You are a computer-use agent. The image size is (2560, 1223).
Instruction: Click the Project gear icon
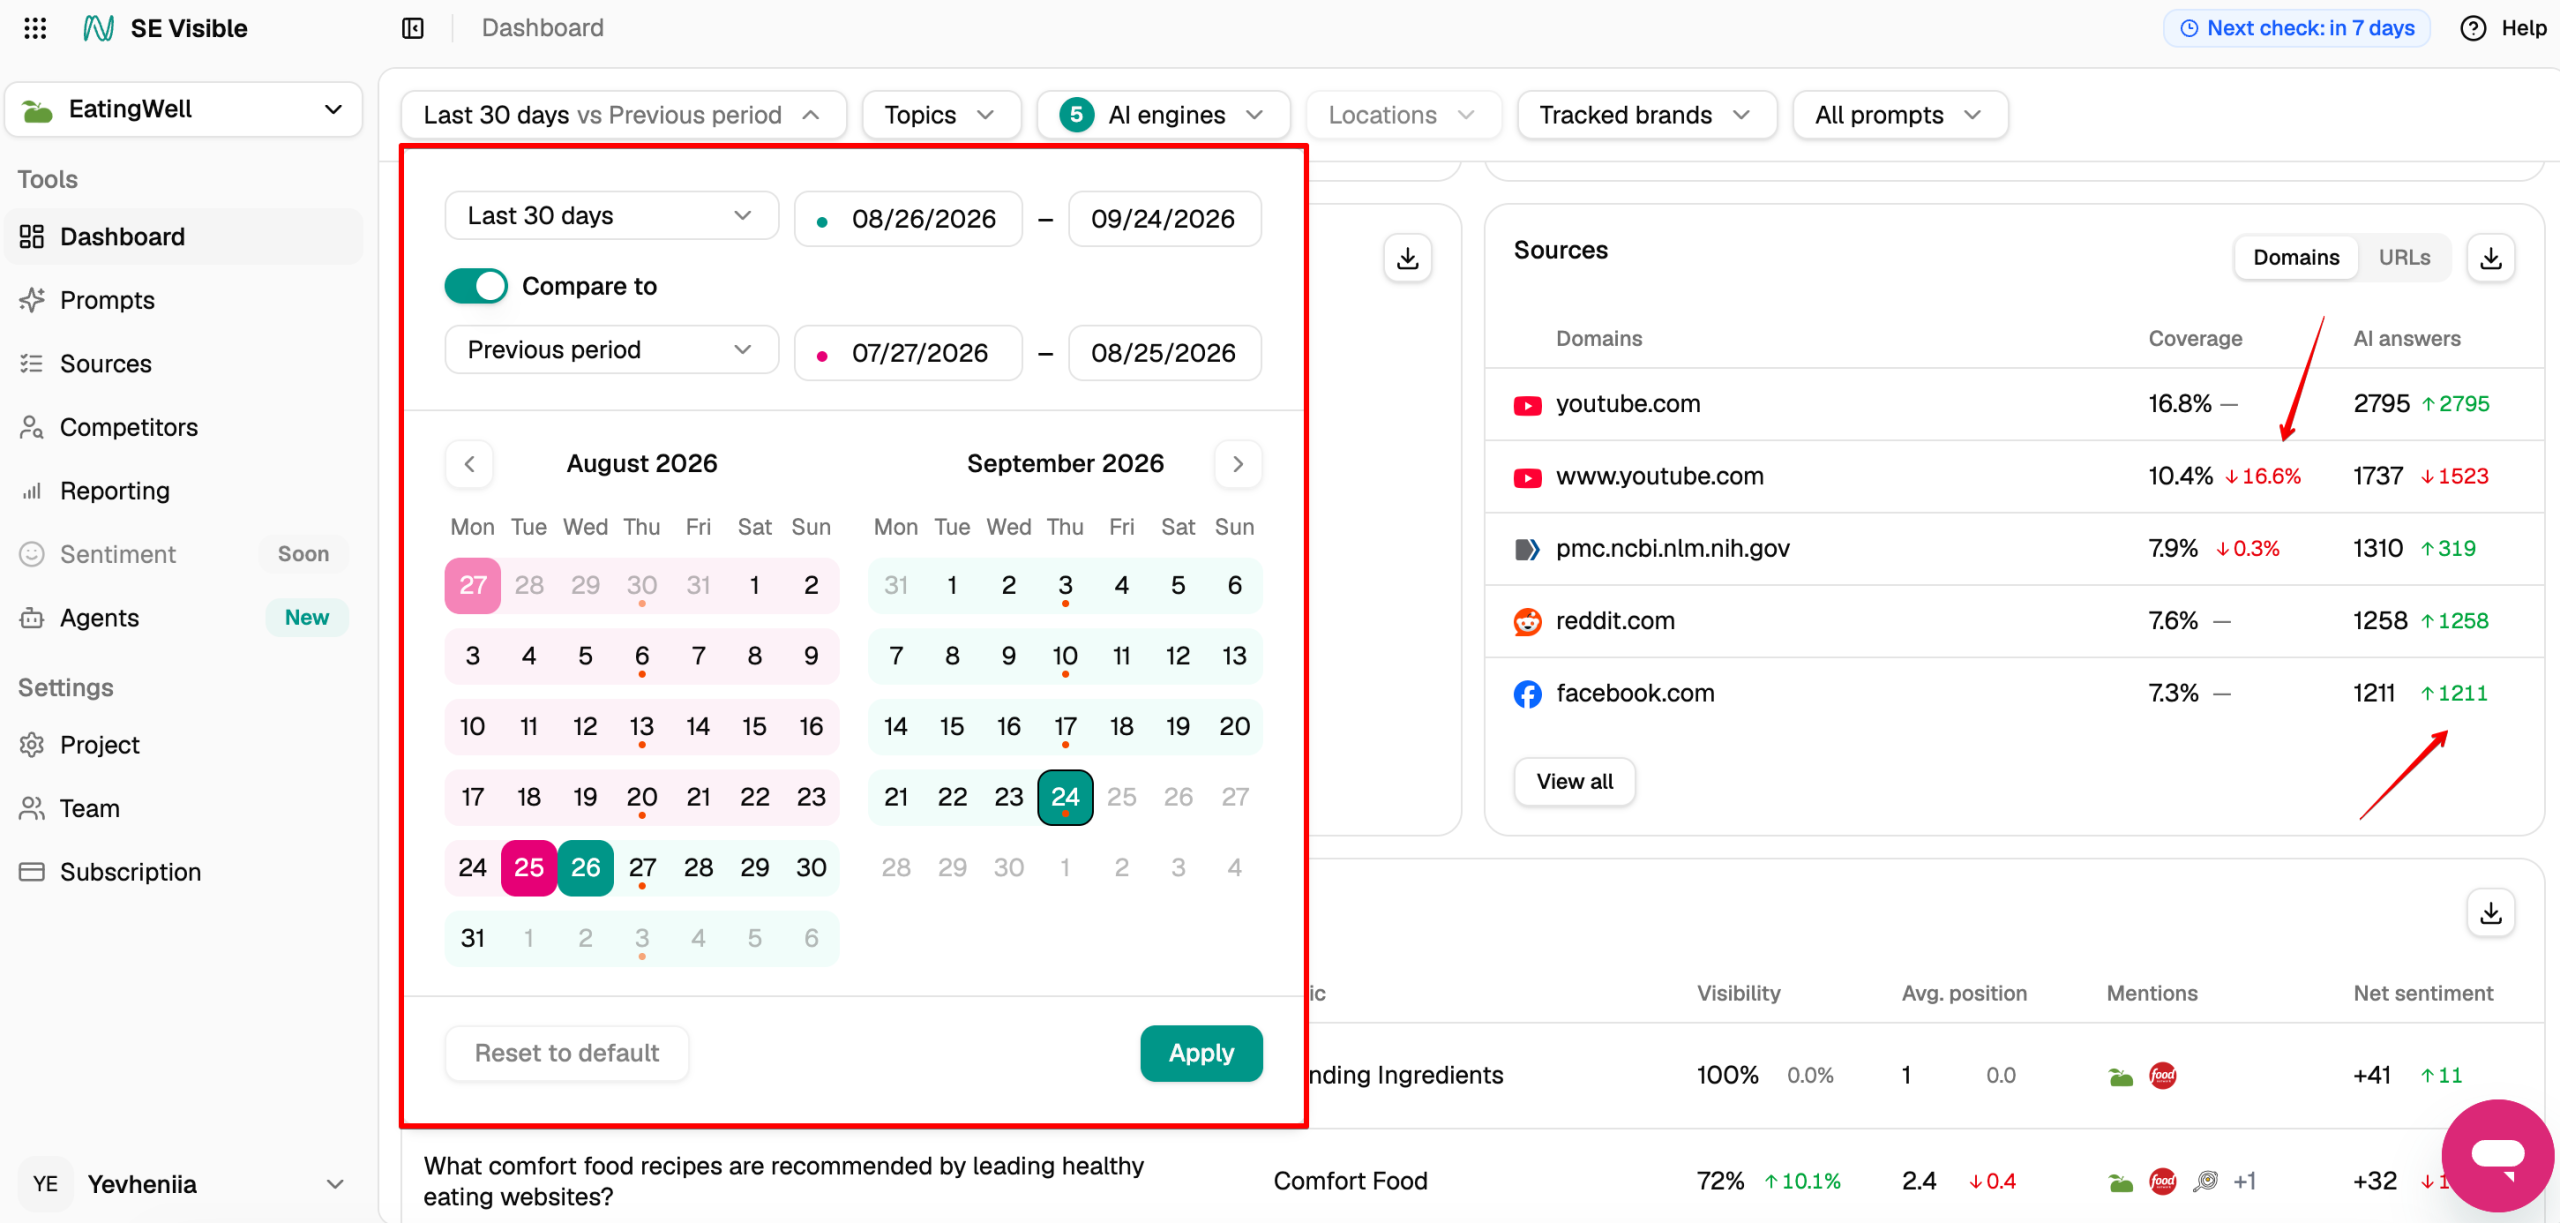pyautogui.click(x=32, y=745)
